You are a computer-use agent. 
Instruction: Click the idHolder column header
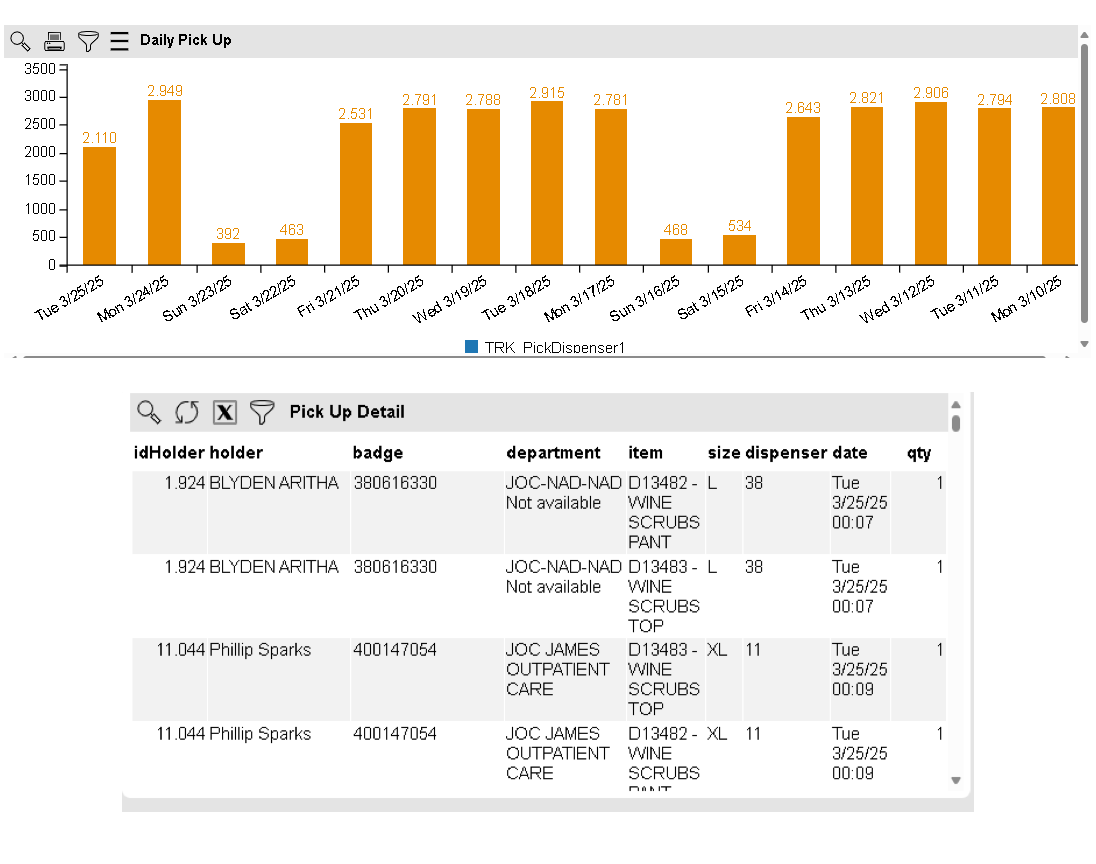[169, 453]
